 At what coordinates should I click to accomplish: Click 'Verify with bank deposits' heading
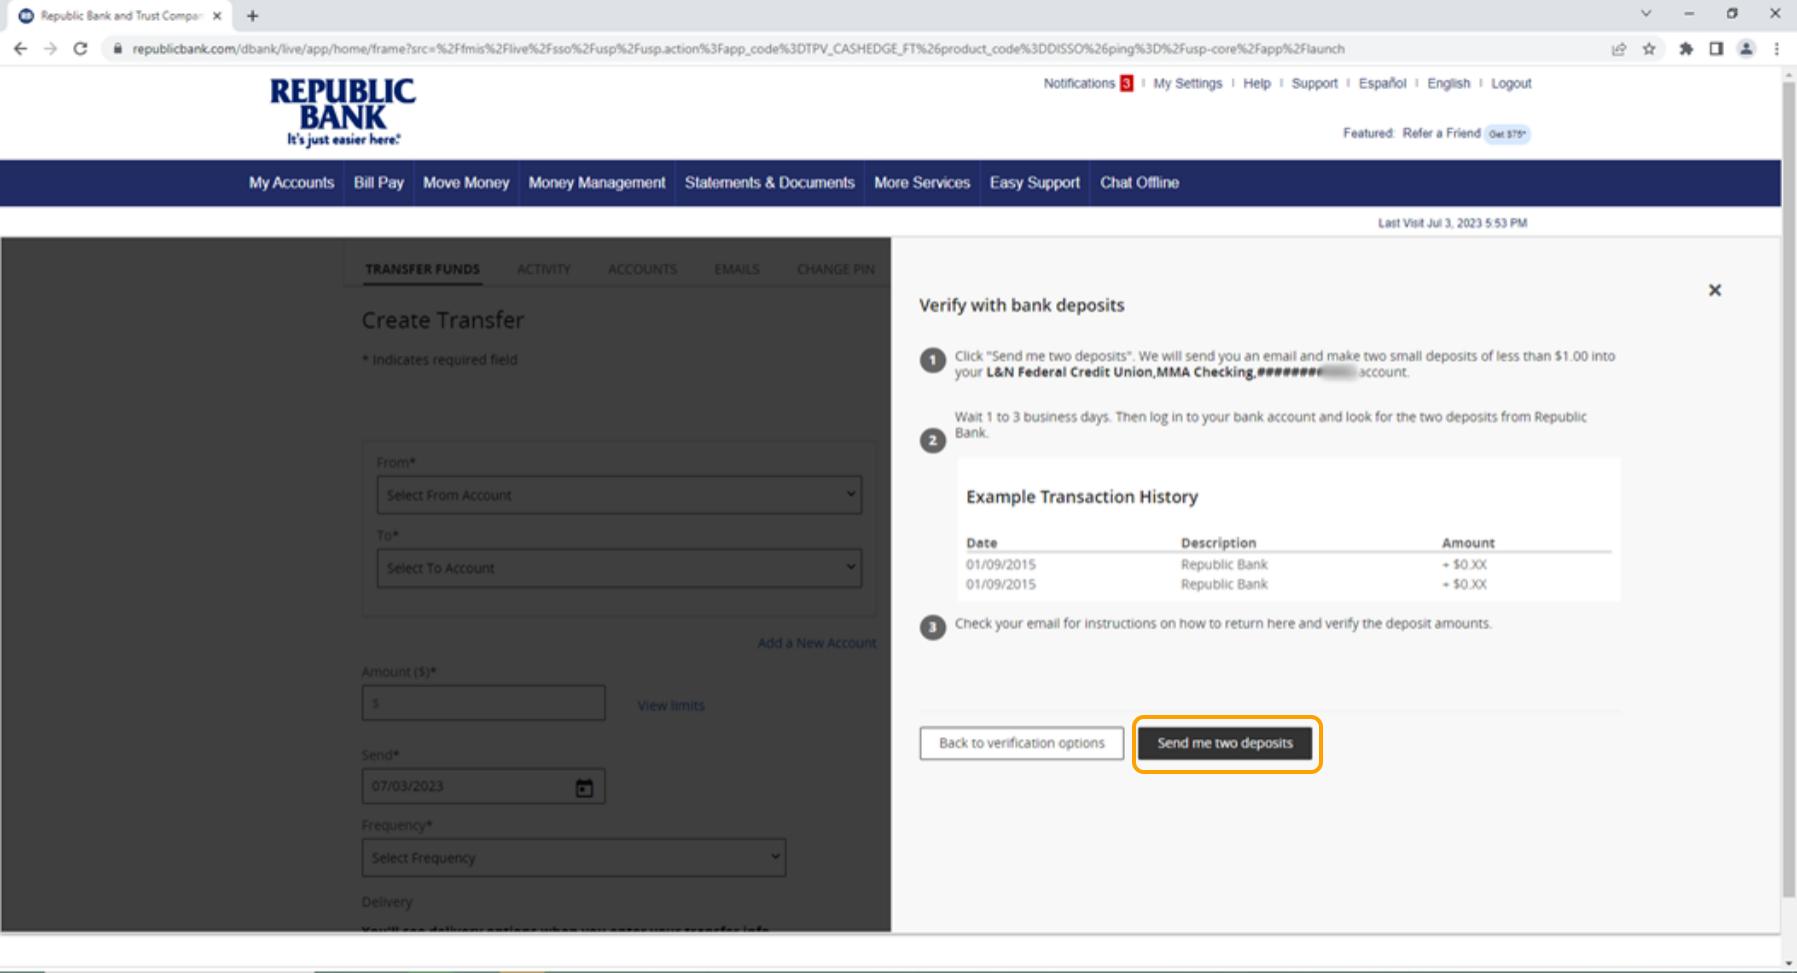1022,305
